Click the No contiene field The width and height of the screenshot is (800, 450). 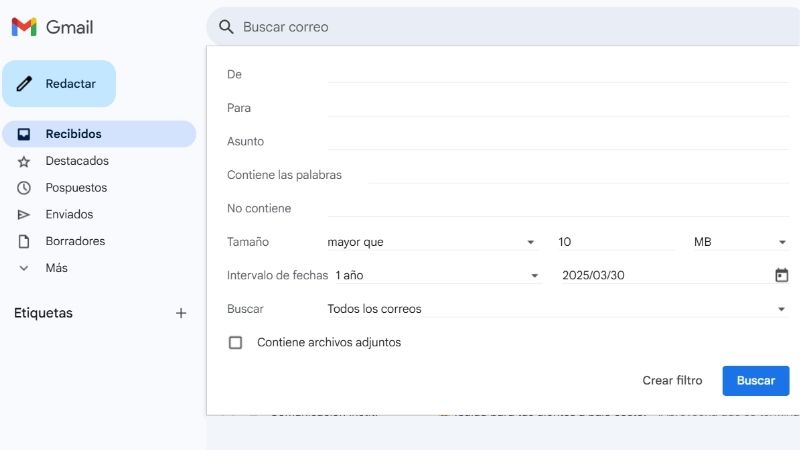click(558, 208)
